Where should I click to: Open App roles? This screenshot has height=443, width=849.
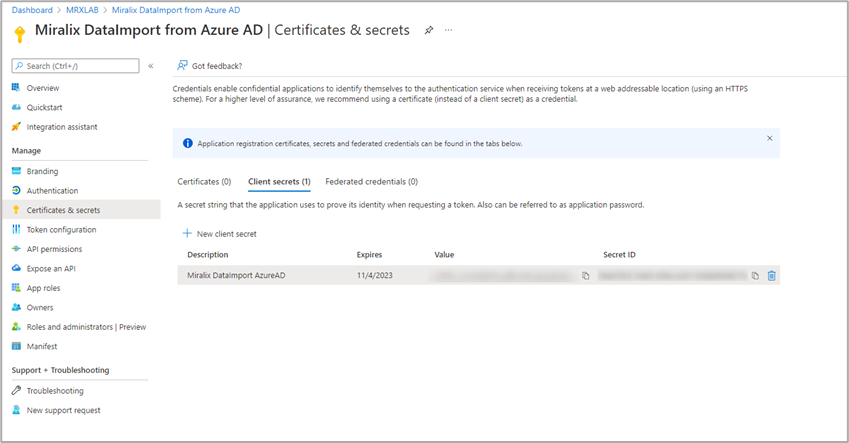[43, 288]
